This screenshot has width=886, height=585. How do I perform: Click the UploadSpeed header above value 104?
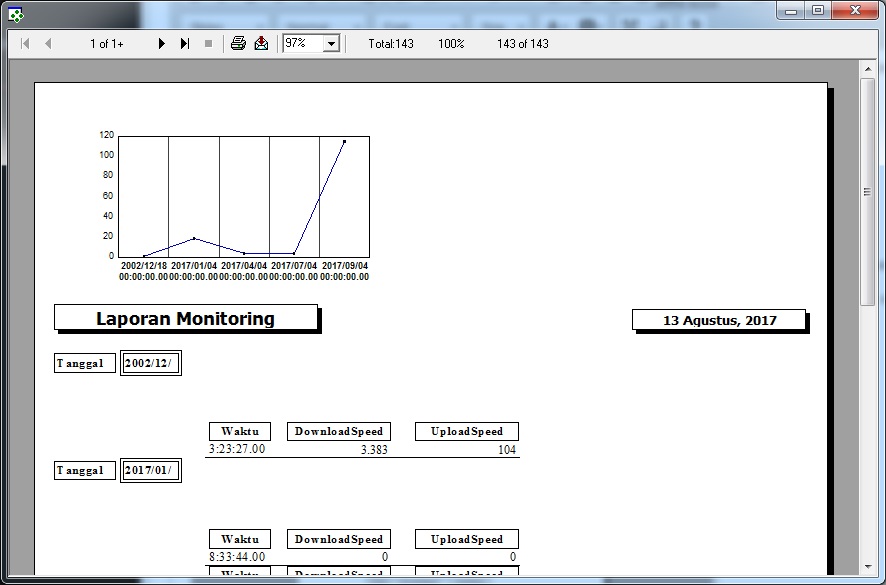tap(466, 431)
